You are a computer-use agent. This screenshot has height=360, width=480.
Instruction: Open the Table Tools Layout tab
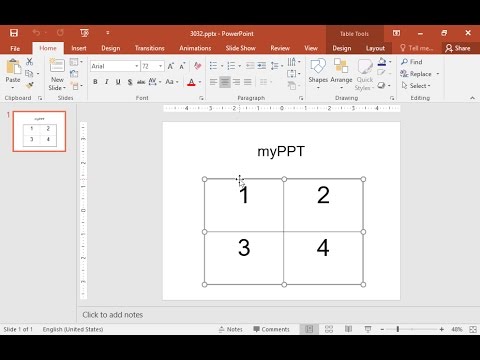point(375,48)
